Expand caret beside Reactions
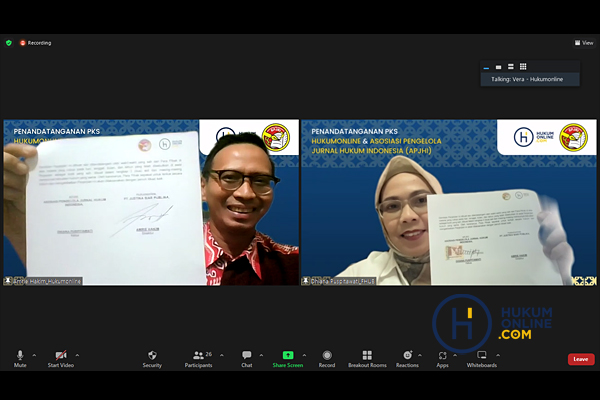This screenshot has width=600, height=400. [420, 355]
